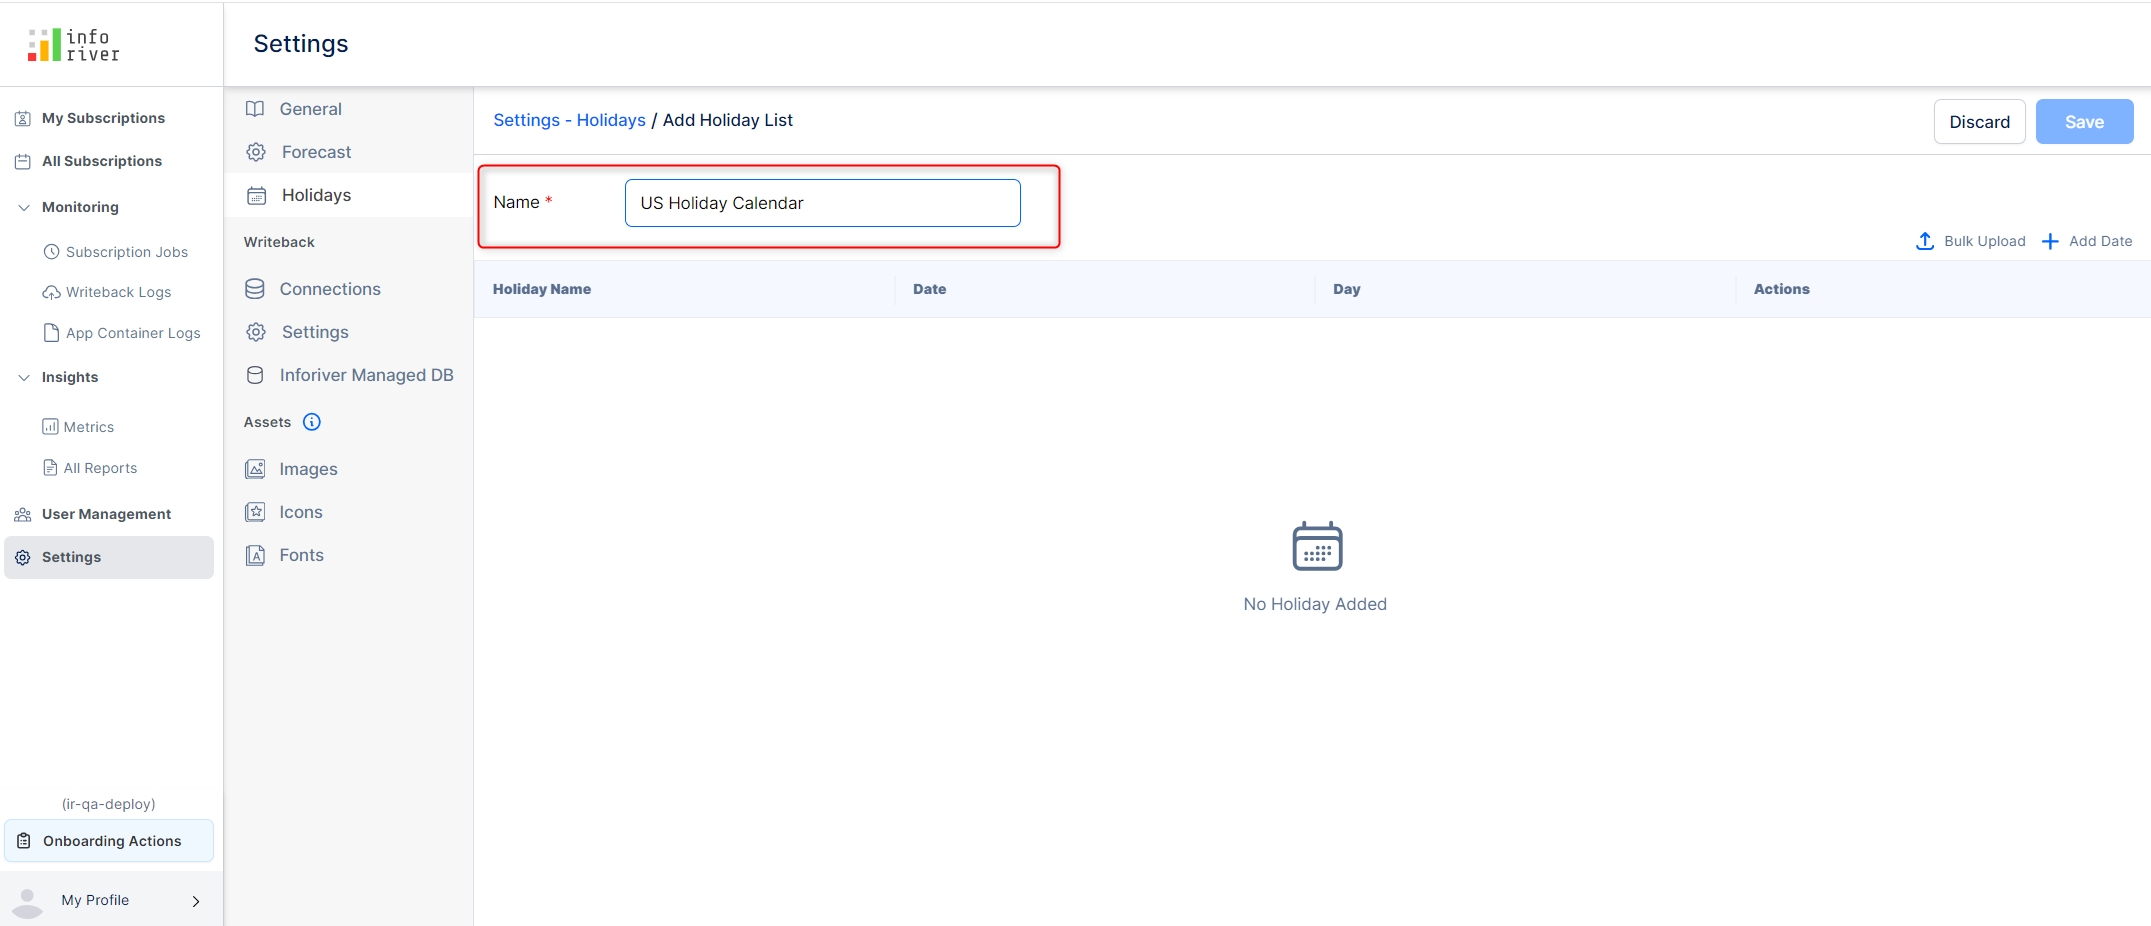Viewport: 2151px width, 926px height.
Task: Open Inforiver Managed DB database icon
Action: 255,375
